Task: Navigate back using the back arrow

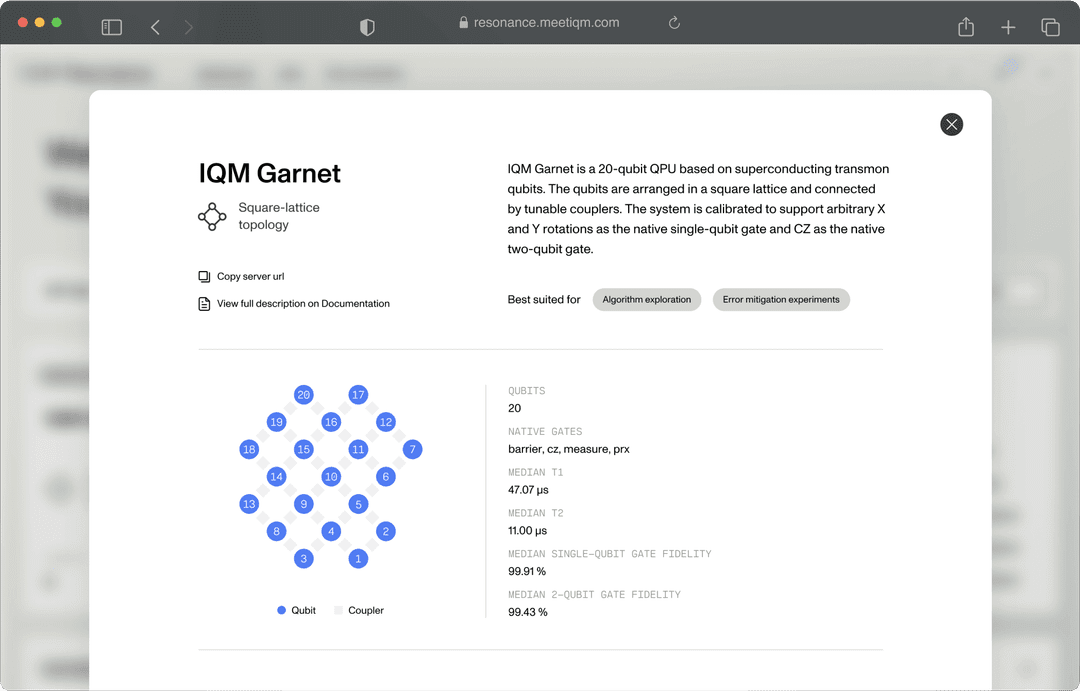Action: pos(155,27)
